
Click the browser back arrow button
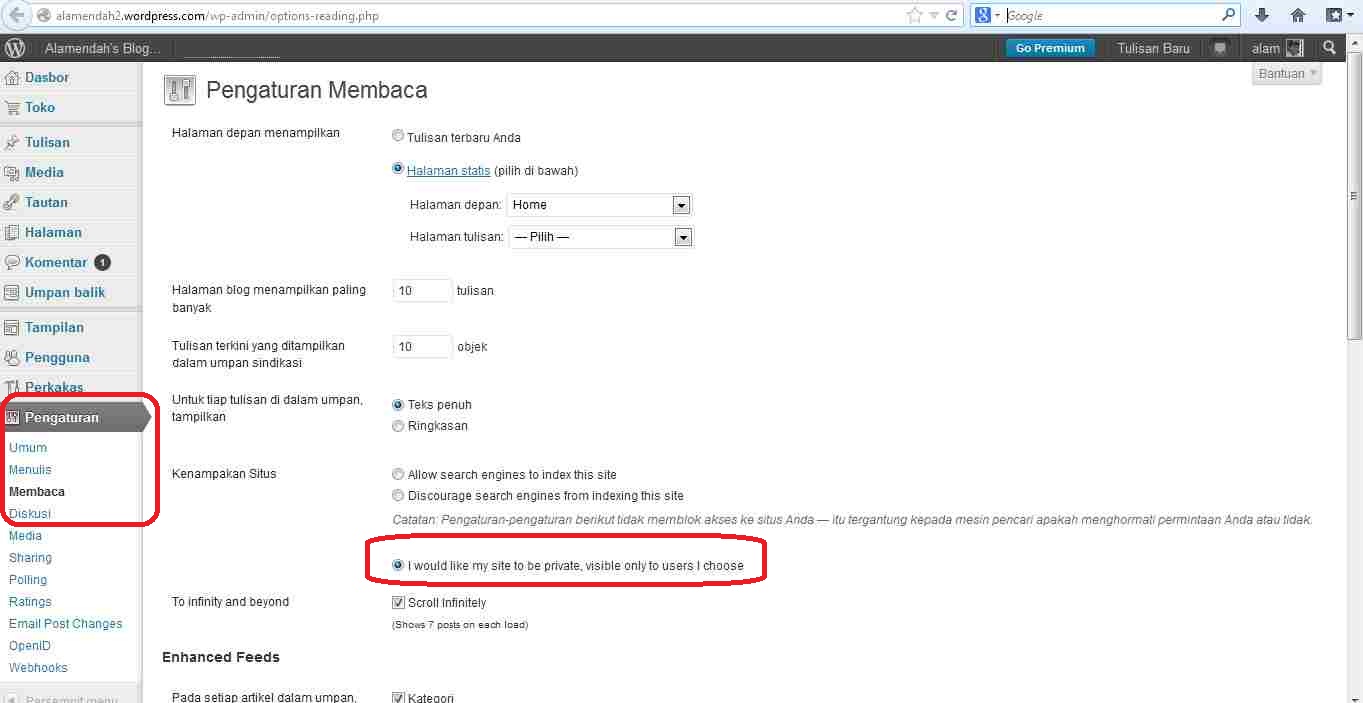click(16, 15)
